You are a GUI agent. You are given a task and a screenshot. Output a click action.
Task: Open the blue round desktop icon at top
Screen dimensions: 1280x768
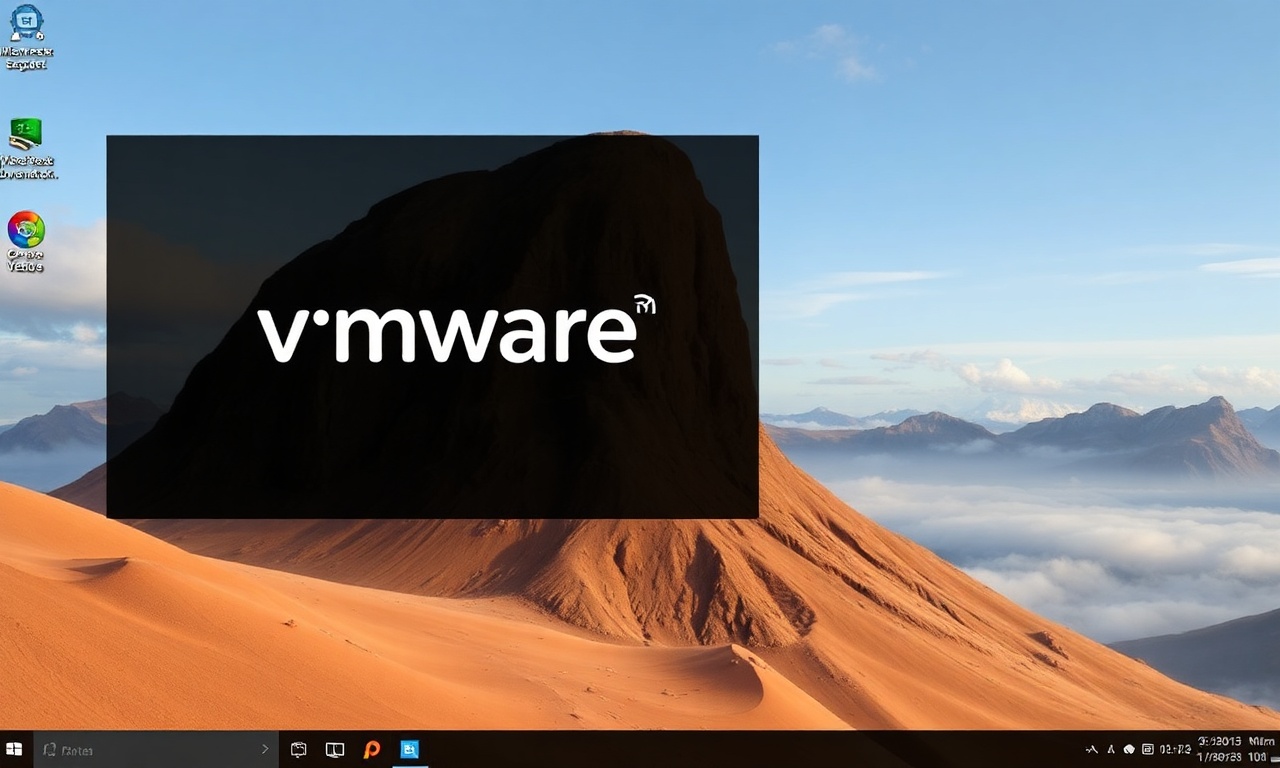coord(26,22)
